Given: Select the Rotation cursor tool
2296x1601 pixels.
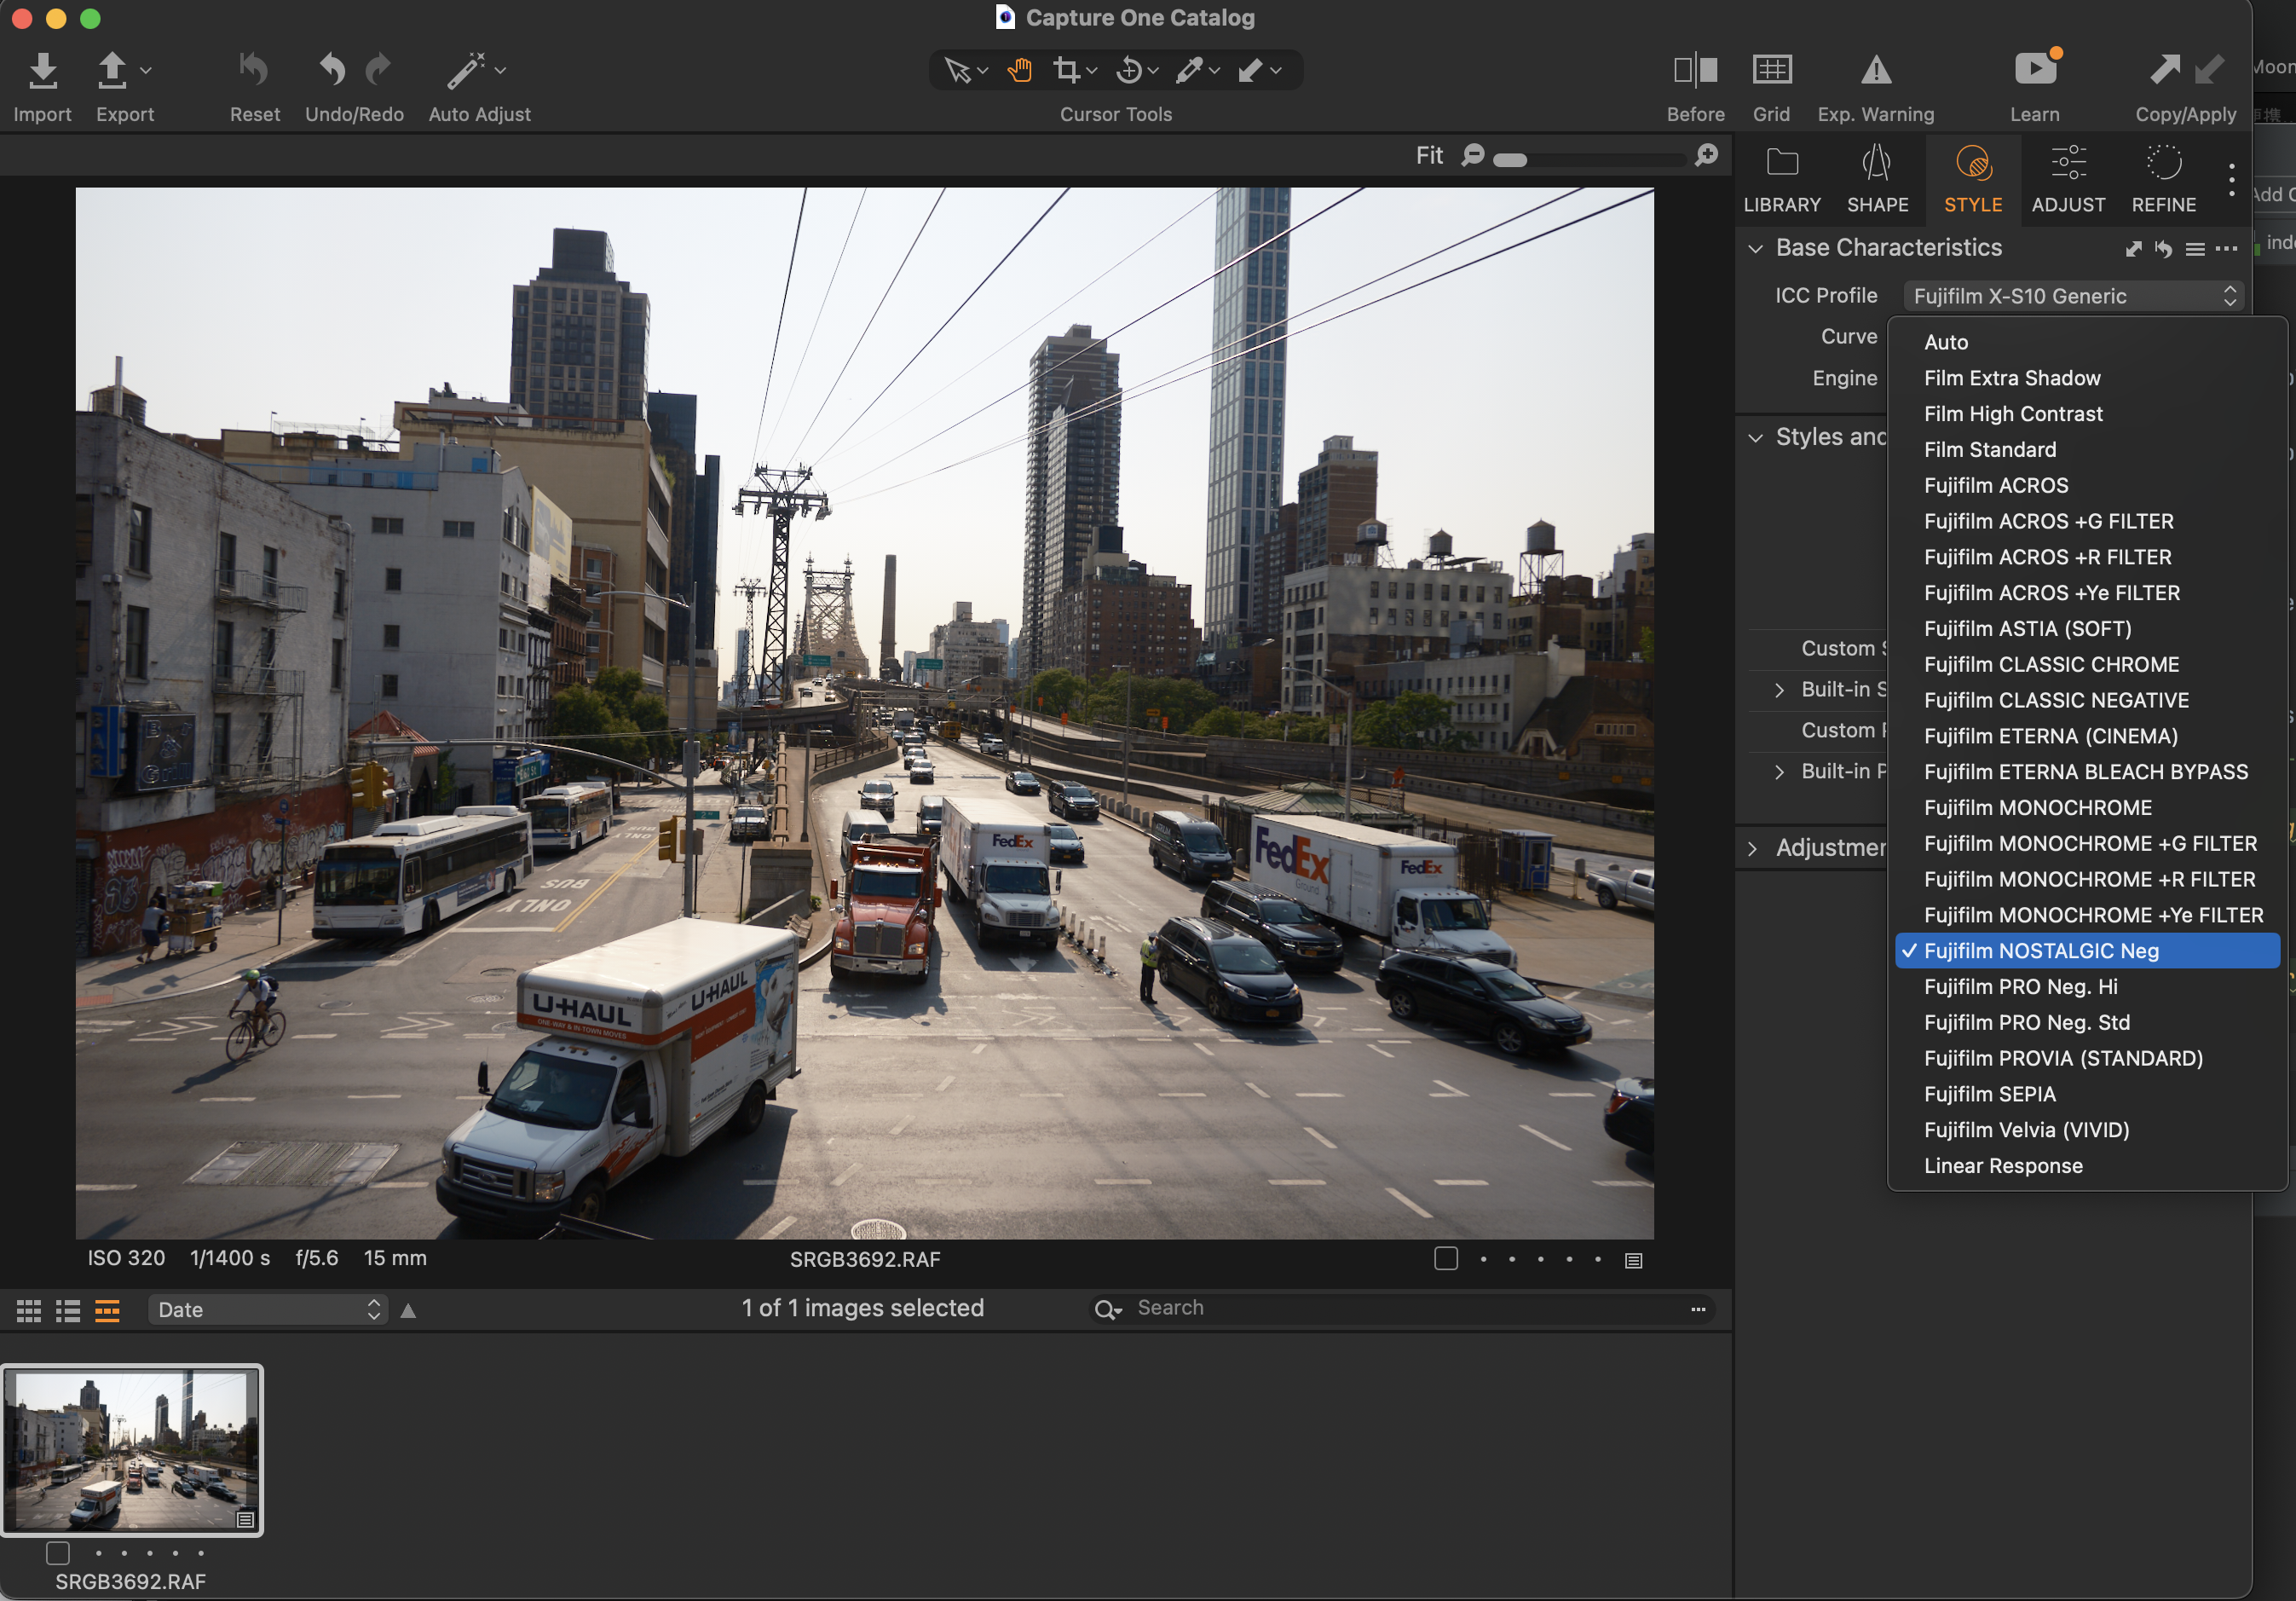Looking at the screenshot, I should (1128, 70).
